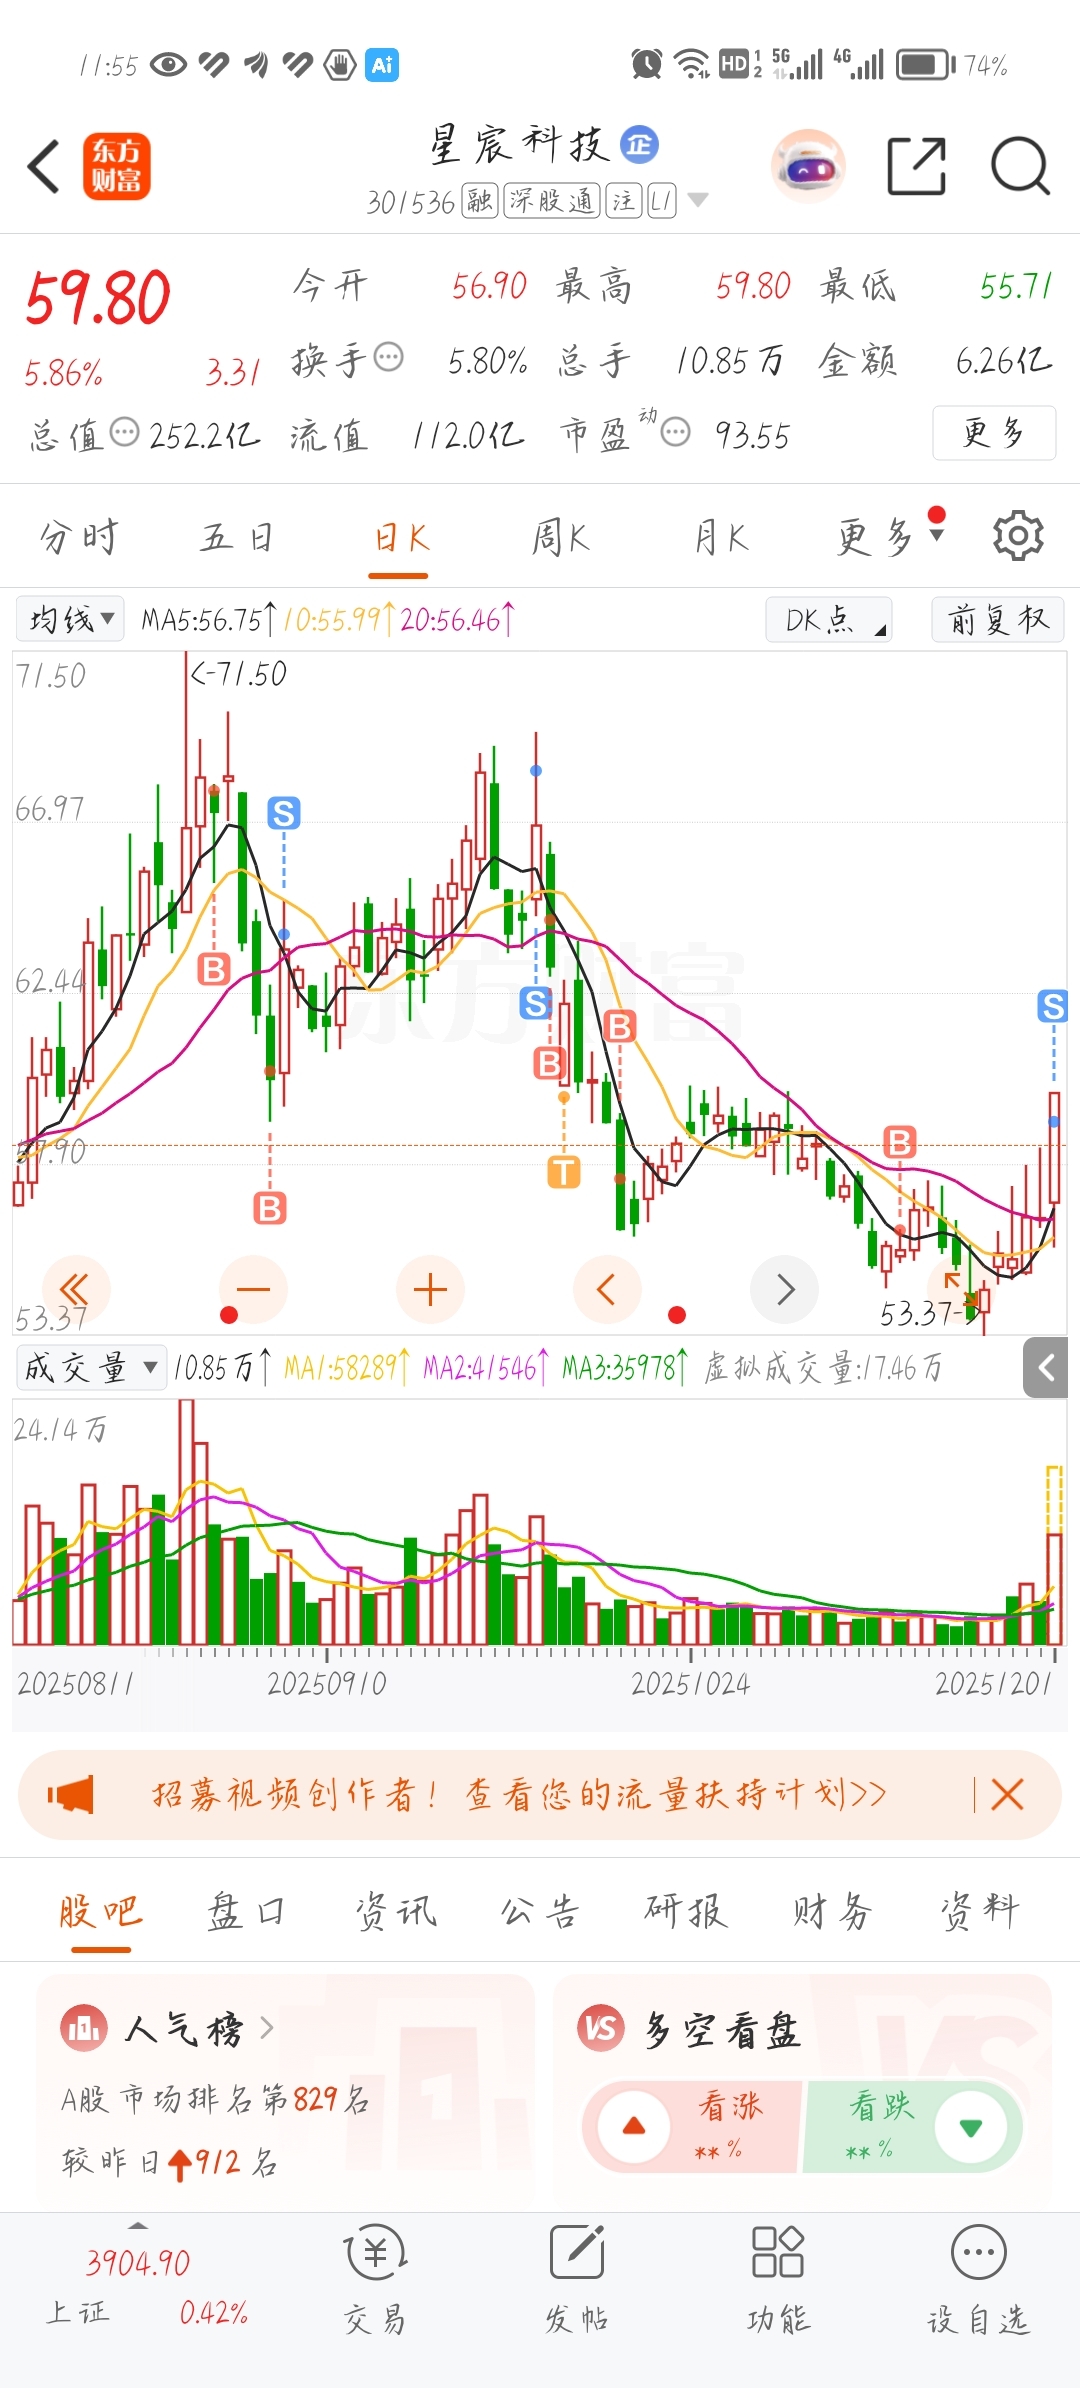Tap the VS 多空看盘 icon
Screen dimensions: 1080x2388
tap(601, 2028)
